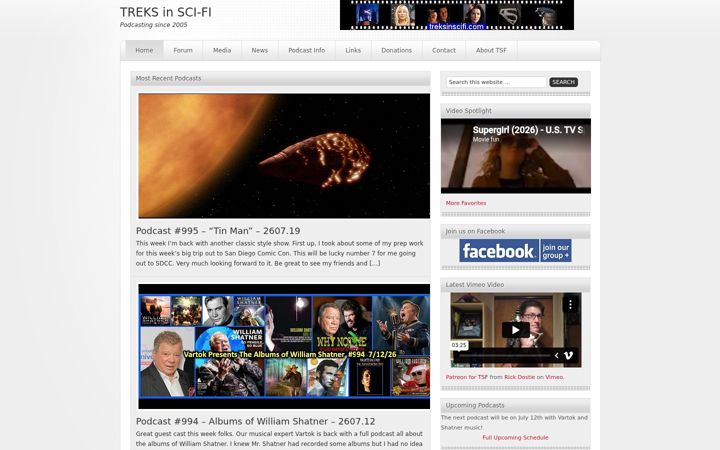Click the treksinscifi.com filmstrip banner
The width and height of the screenshot is (720, 450).
tap(457, 15)
